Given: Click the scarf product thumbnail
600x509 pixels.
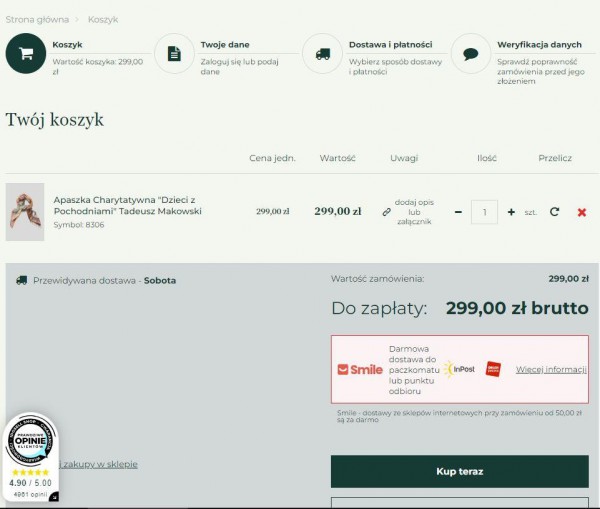Looking at the screenshot, I should tap(25, 212).
